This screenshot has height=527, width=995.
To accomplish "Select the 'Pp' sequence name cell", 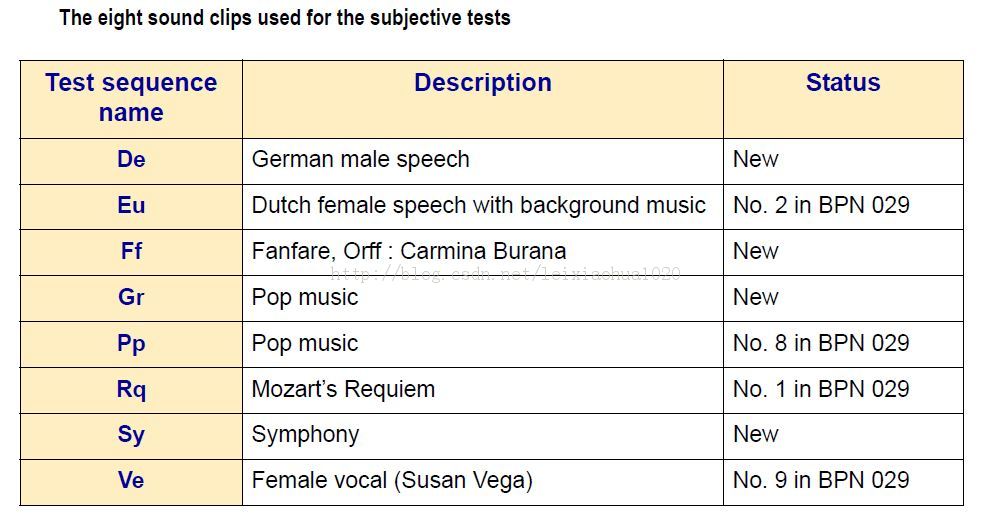I will tap(131, 343).
